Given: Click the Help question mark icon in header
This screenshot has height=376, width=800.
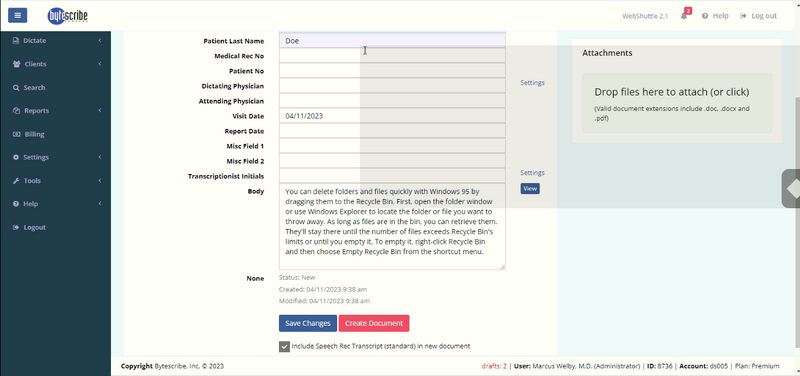Looking at the screenshot, I should tap(705, 16).
